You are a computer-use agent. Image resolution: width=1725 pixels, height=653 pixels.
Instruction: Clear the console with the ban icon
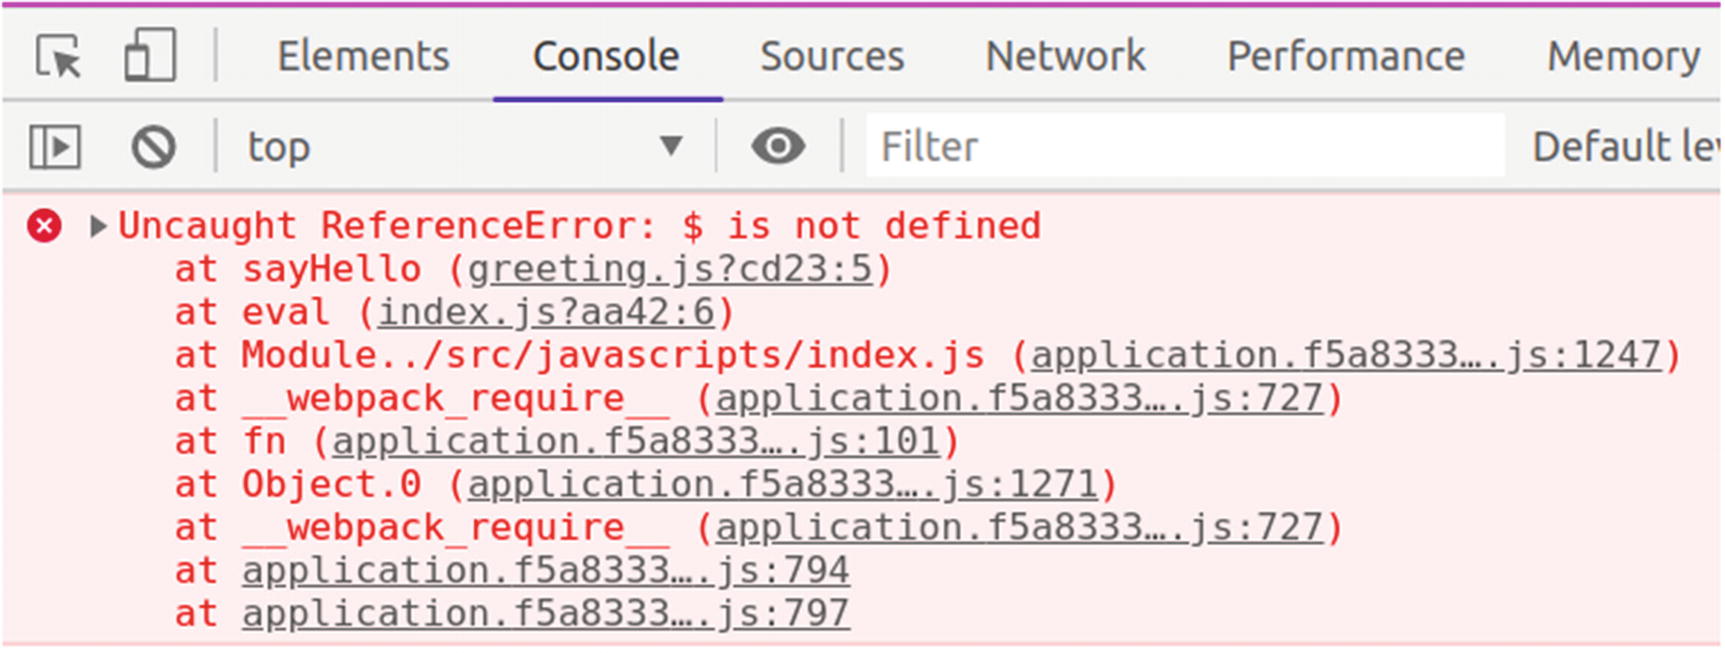(x=153, y=147)
